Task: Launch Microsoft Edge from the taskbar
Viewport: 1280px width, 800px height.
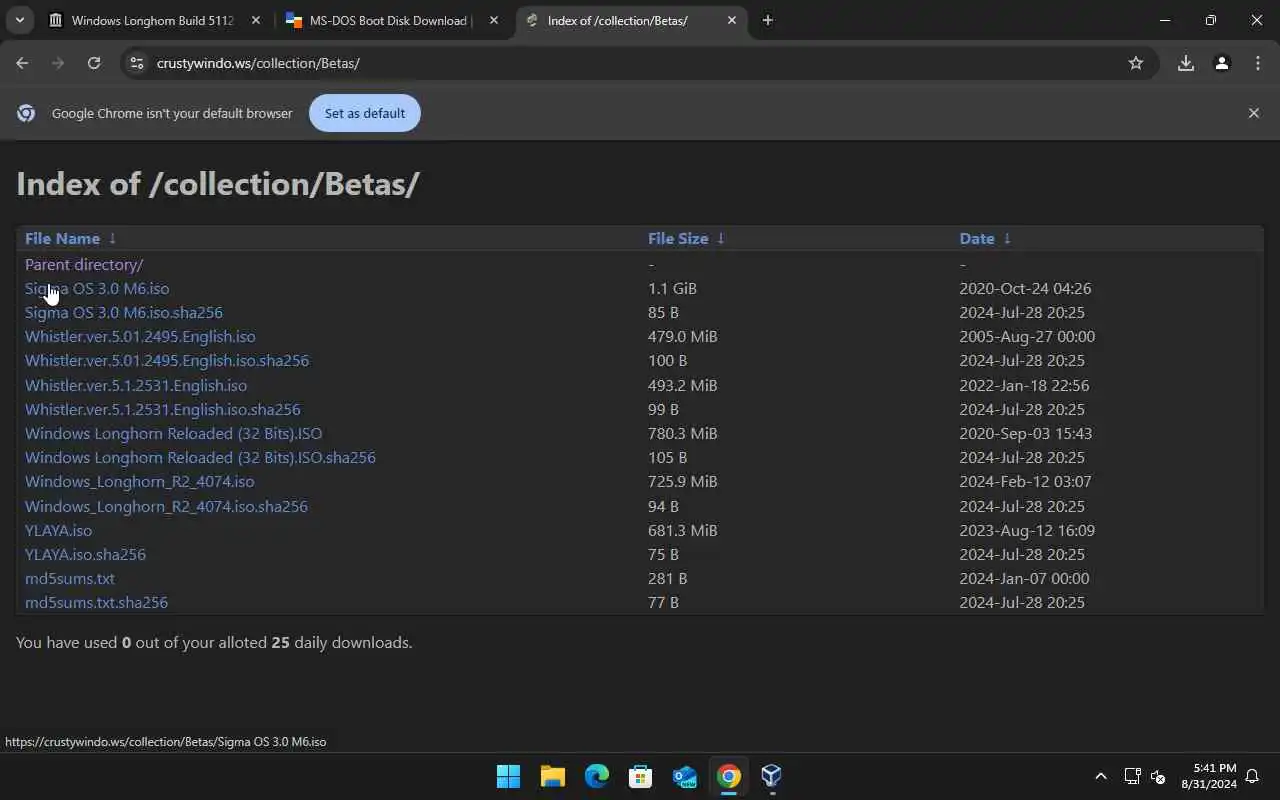Action: tap(597, 776)
